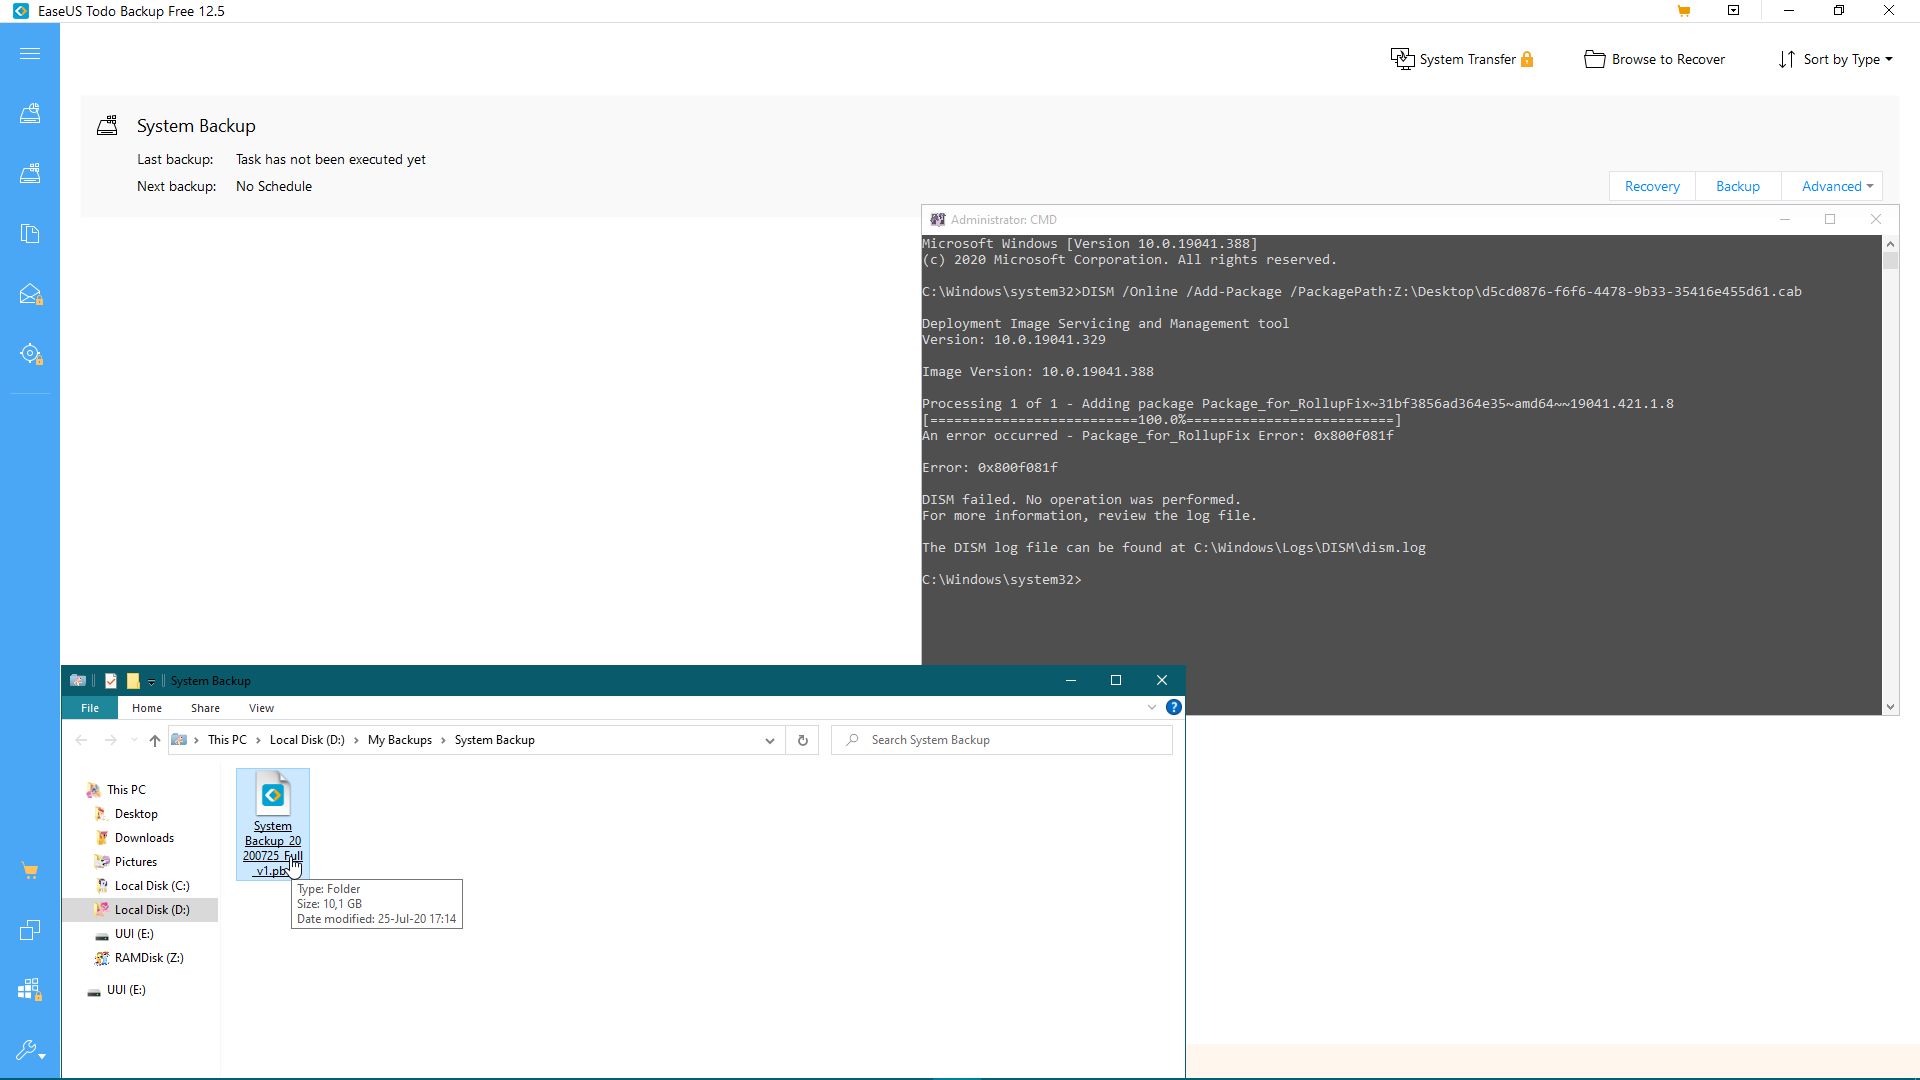Click the CMD window scroll down arrow
1920x1080 pixels.
(x=1890, y=707)
